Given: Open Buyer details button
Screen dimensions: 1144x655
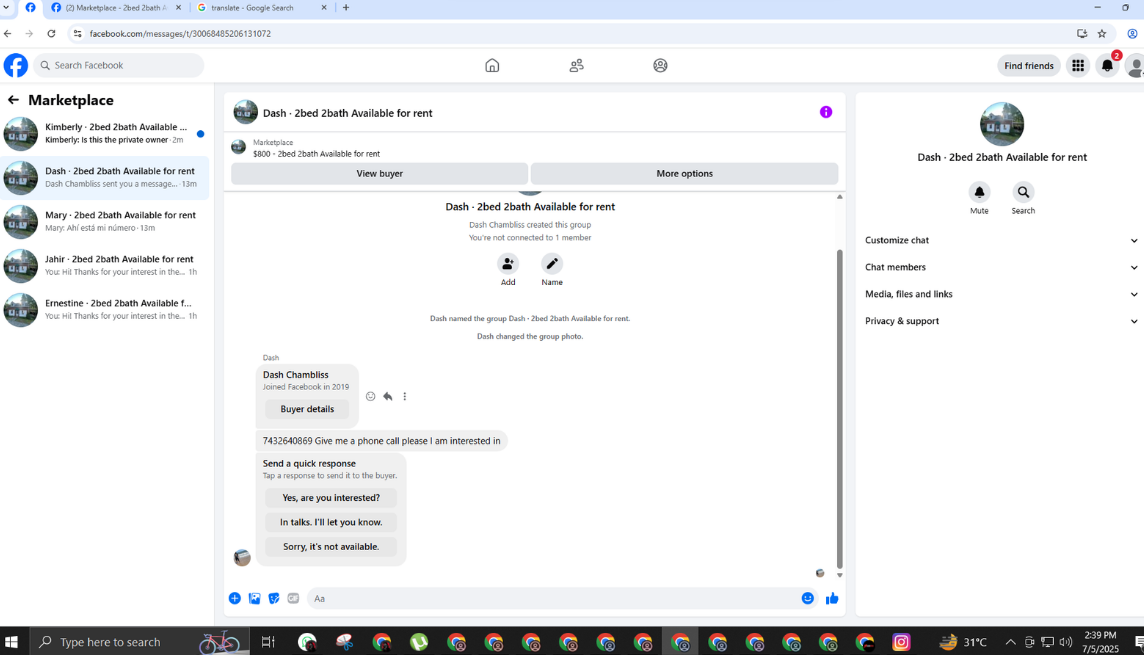Looking at the screenshot, I should pyautogui.click(x=307, y=409).
